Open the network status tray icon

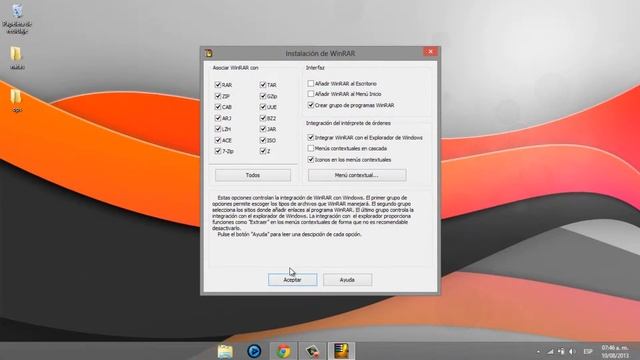tap(550, 351)
